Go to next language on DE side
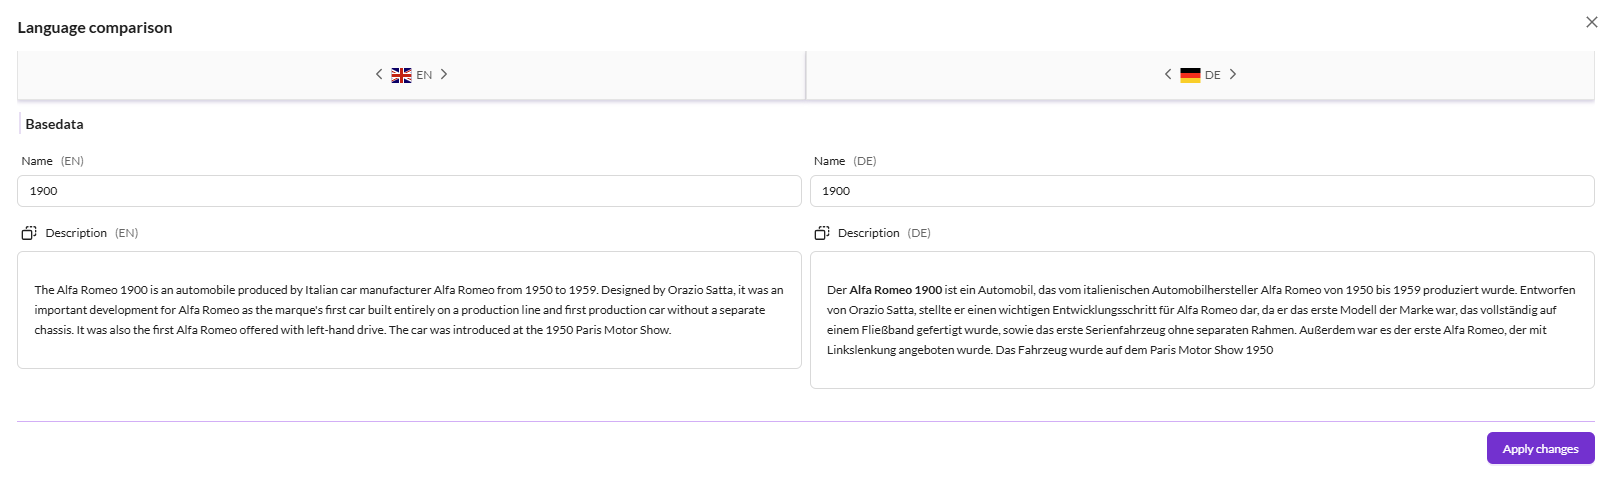Screen dimensions: 1608x478 click(x=1233, y=74)
